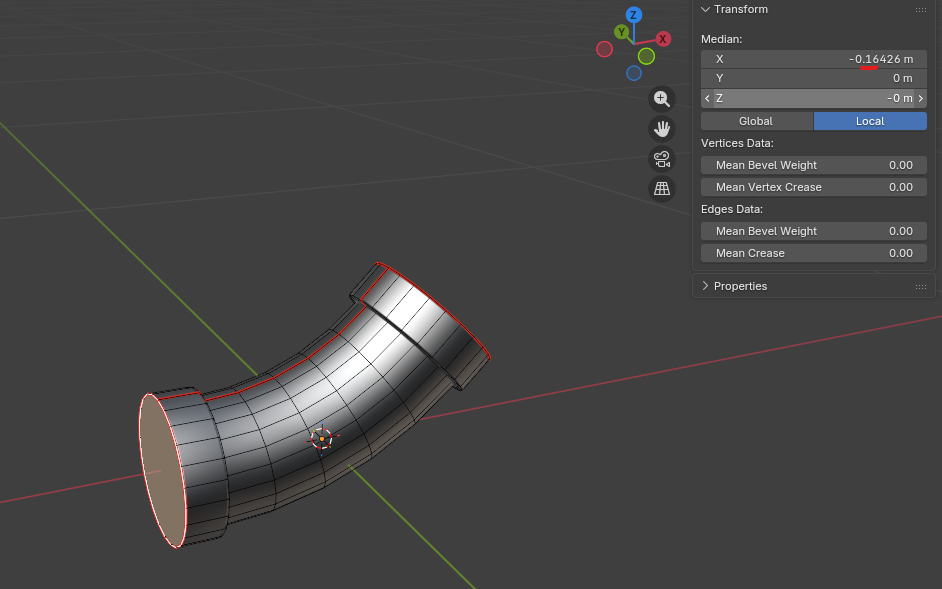Click the Mean Crease edge slider
This screenshot has width=942, height=589.
pos(814,253)
